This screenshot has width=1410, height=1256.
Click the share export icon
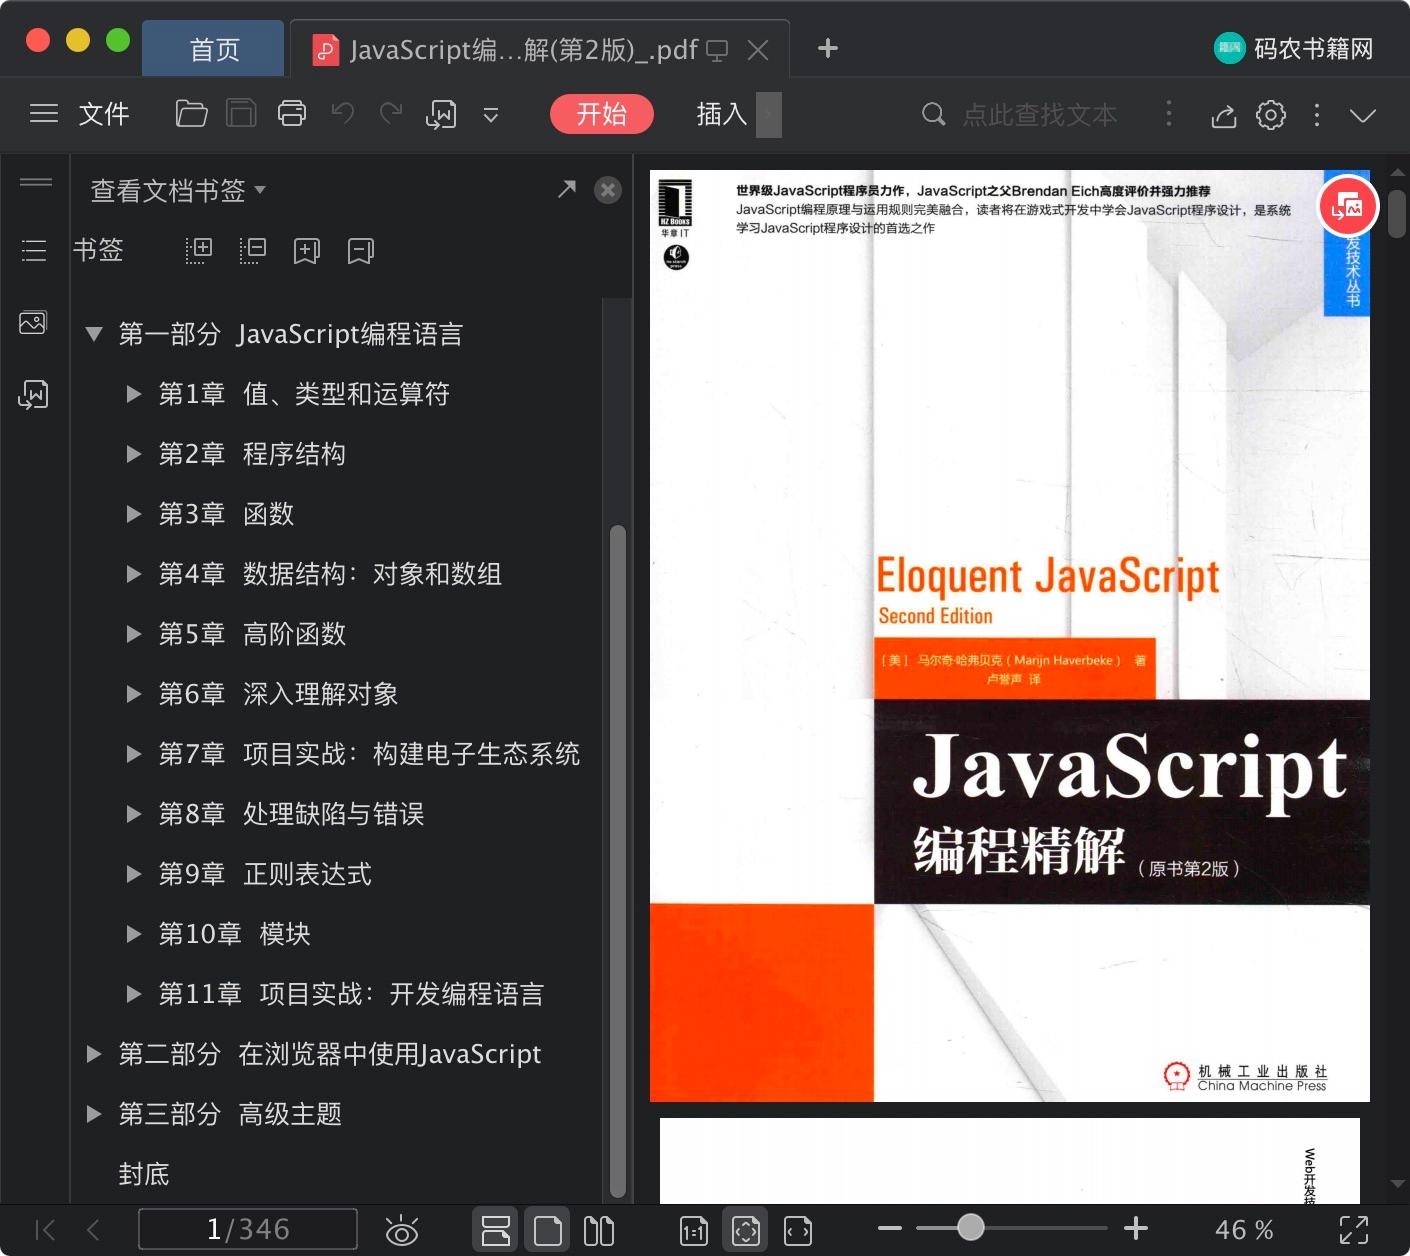(1224, 116)
